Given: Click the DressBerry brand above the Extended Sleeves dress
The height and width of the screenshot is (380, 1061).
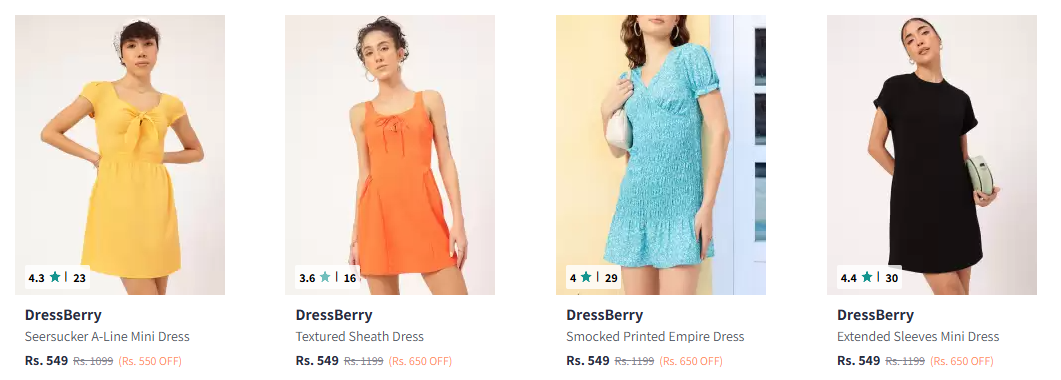Looking at the screenshot, I should (875, 315).
